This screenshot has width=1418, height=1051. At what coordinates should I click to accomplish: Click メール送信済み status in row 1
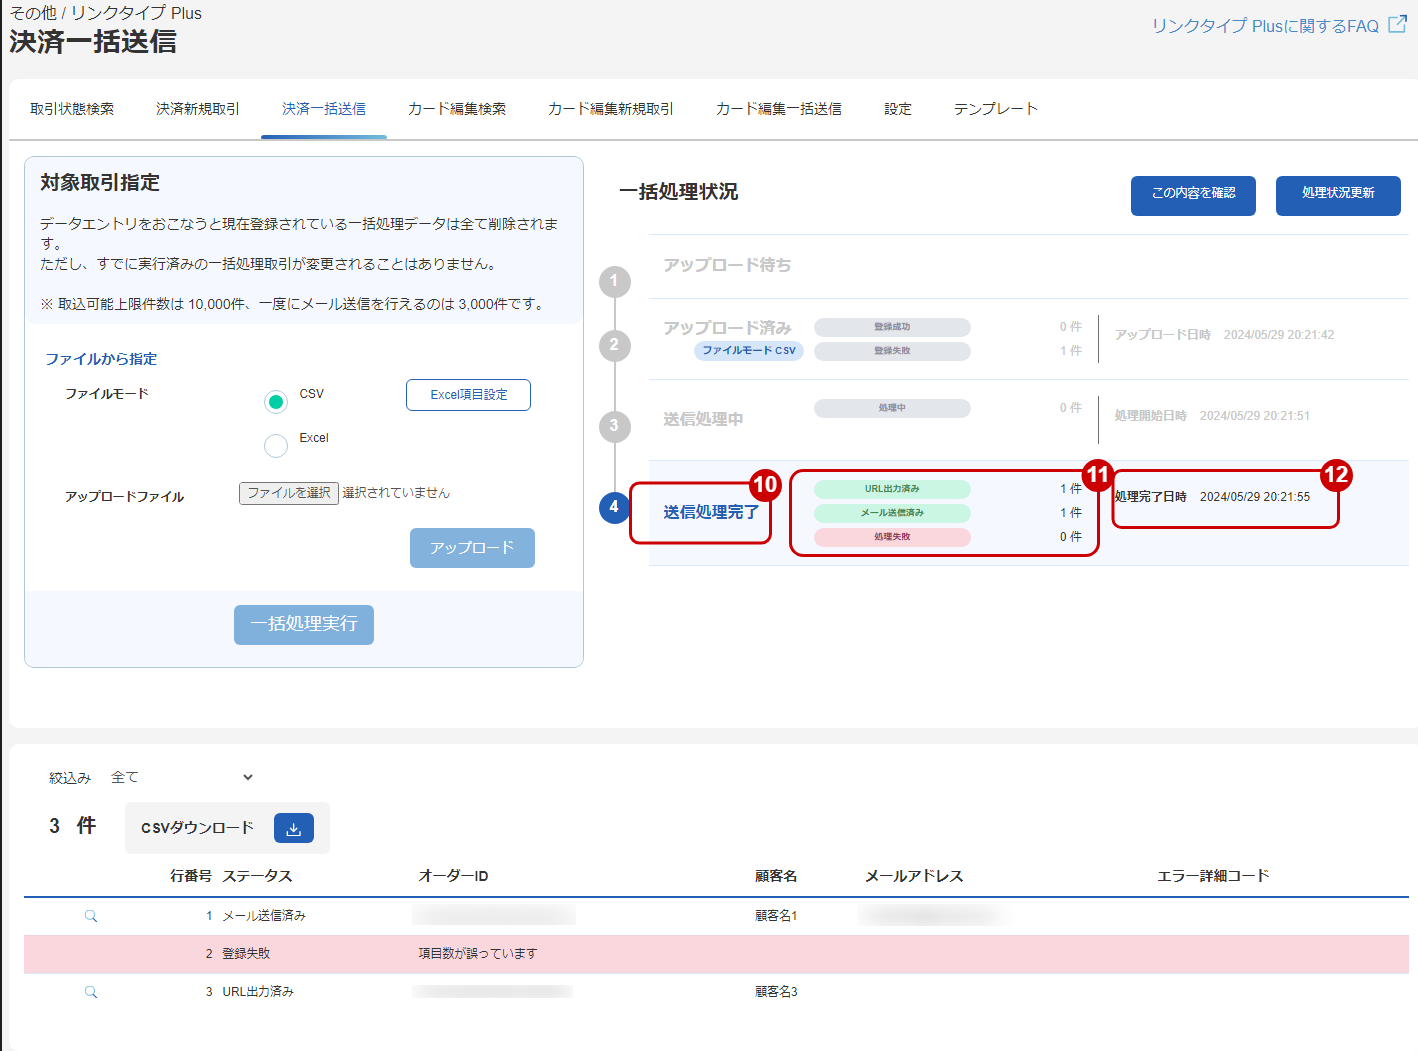tap(264, 916)
